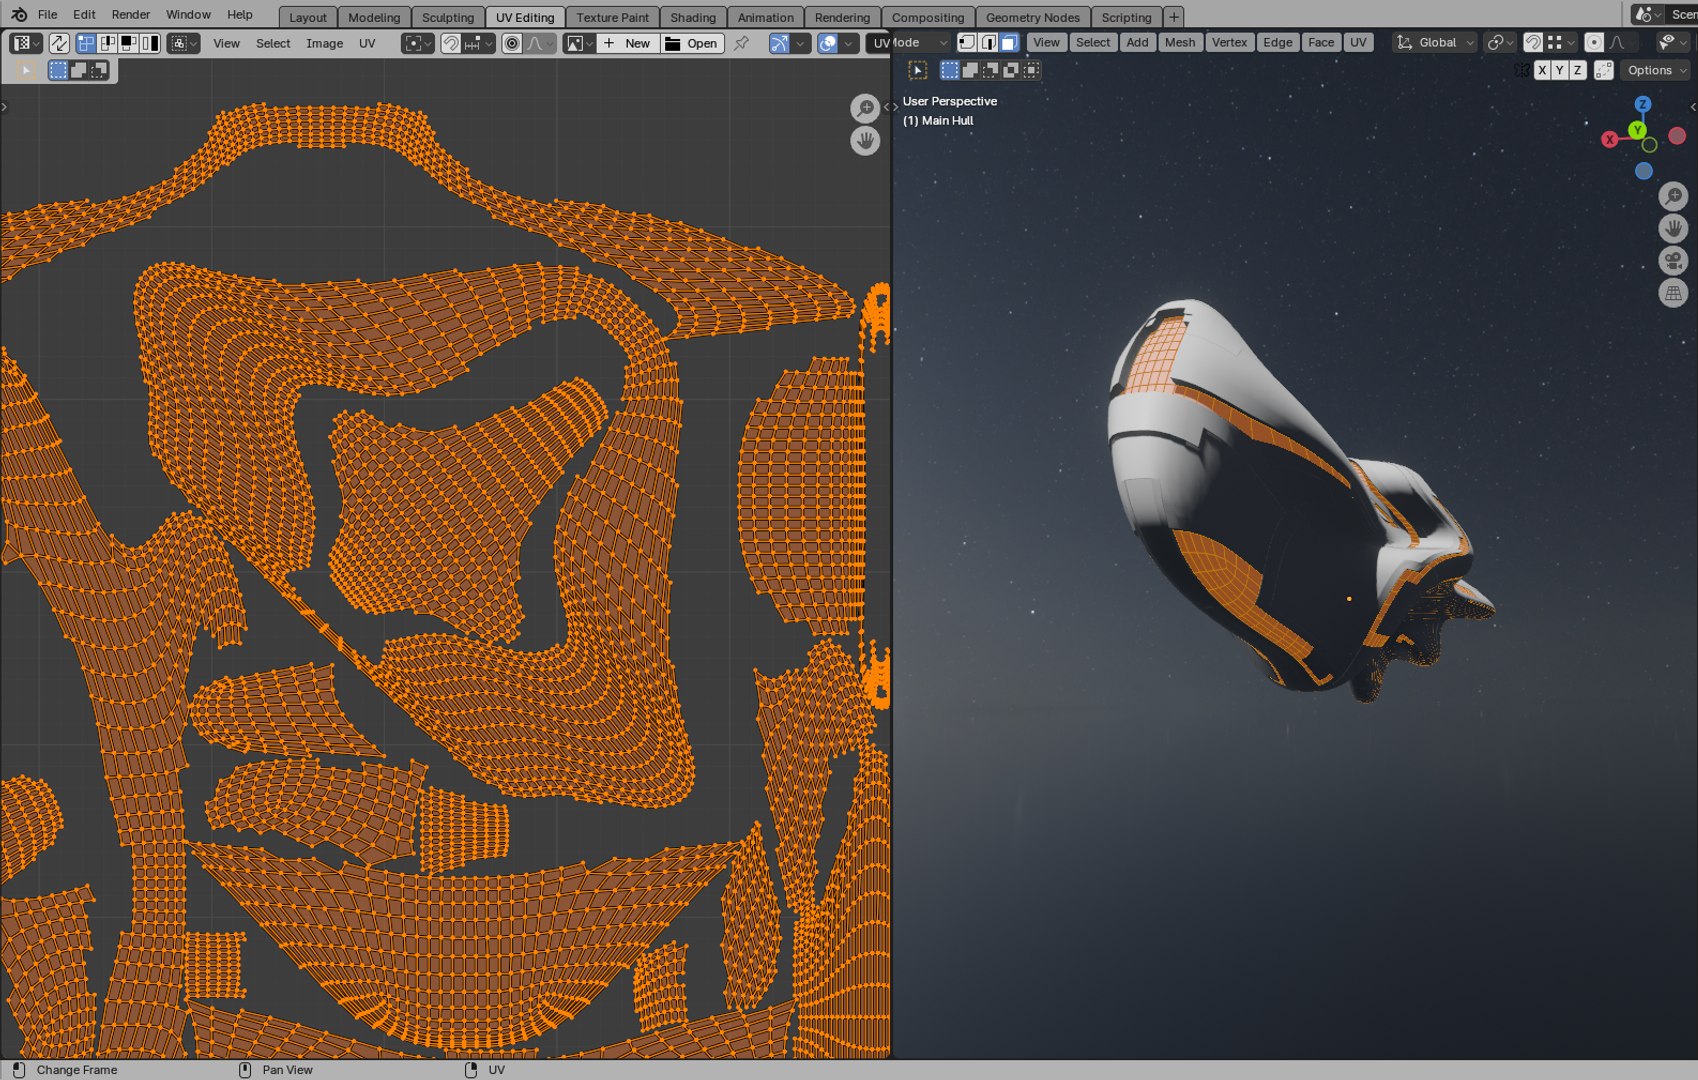Select face select mode in 3D viewport
1698x1080 pixels.
1009,42
